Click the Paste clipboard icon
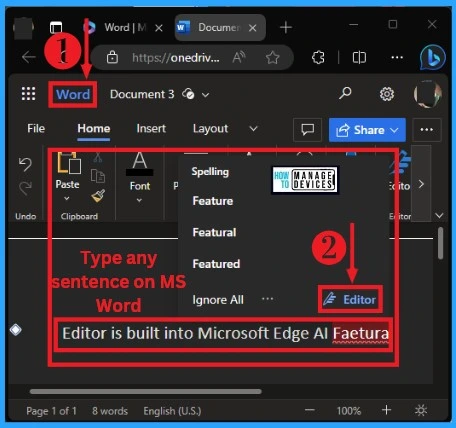The image size is (456, 428). (69, 163)
